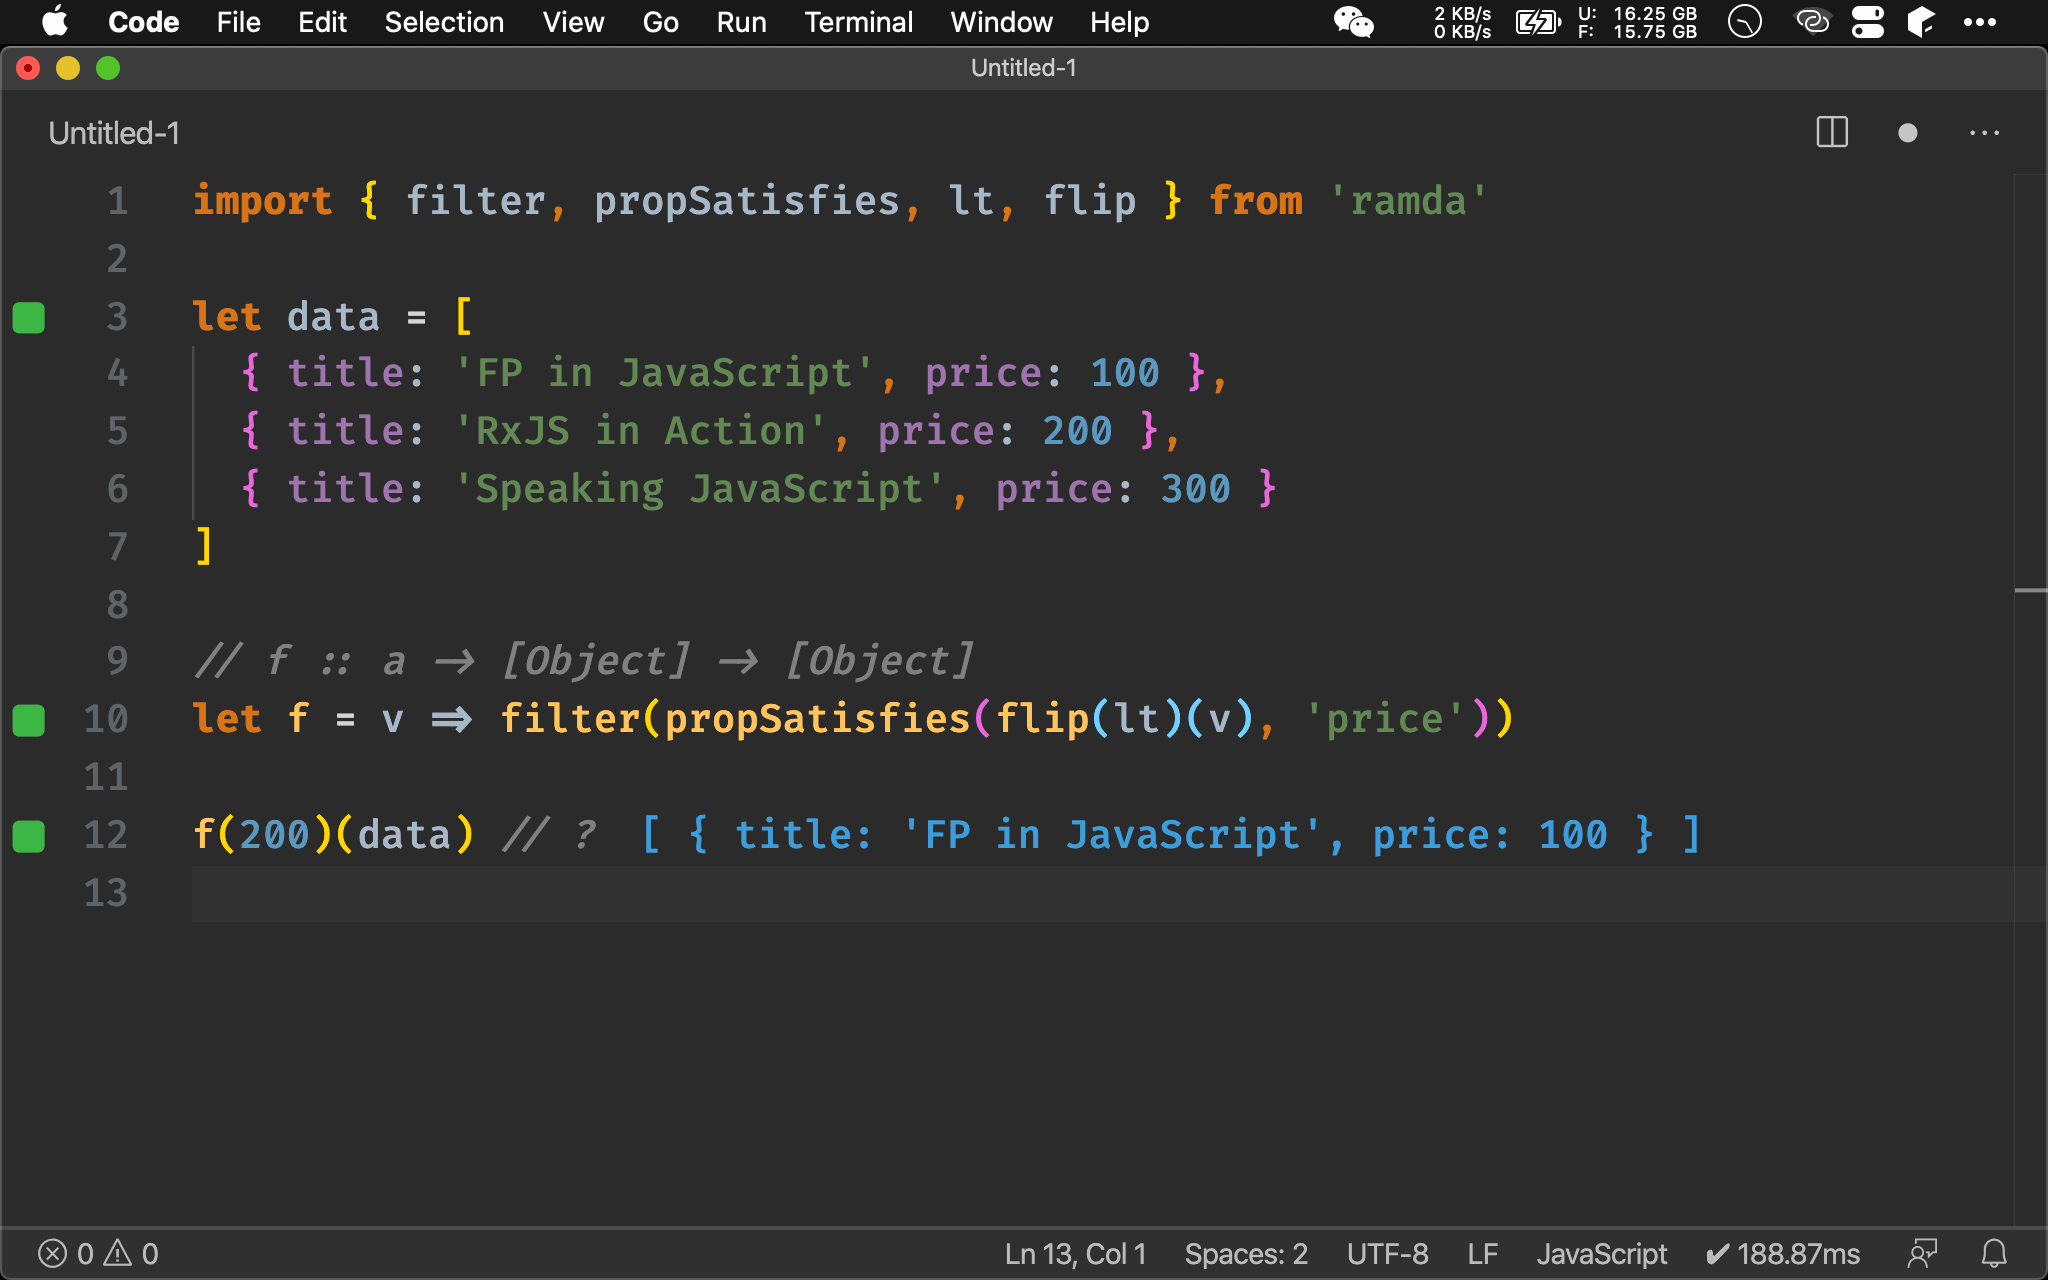The height and width of the screenshot is (1280, 2048).
Task: Change end of line sequence LF
Action: [x=1482, y=1253]
